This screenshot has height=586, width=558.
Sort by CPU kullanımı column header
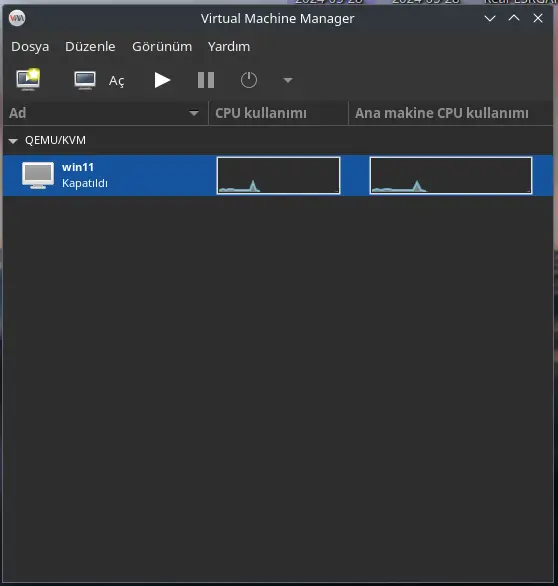click(x=278, y=113)
